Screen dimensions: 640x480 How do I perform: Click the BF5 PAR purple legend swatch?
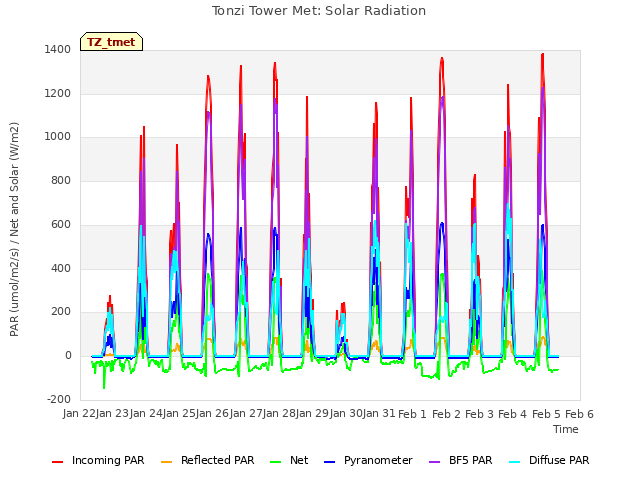(x=435, y=462)
